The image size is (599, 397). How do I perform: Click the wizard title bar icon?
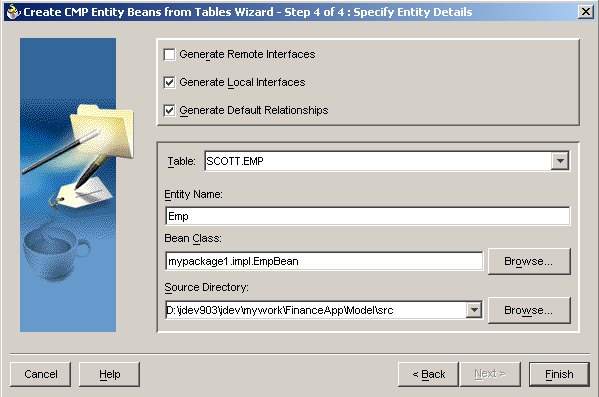coord(13,12)
